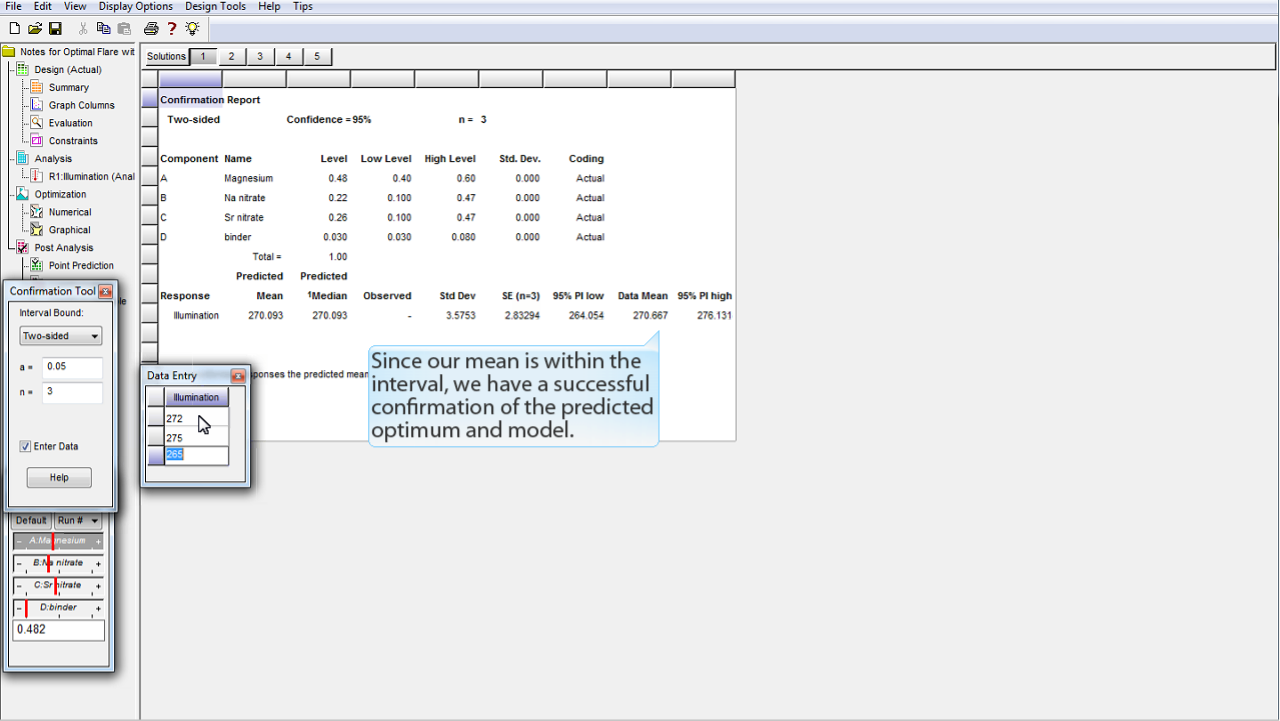Image resolution: width=1280 pixels, height=721 pixels.
Task: Open the View menu
Action: coord(75,6)
